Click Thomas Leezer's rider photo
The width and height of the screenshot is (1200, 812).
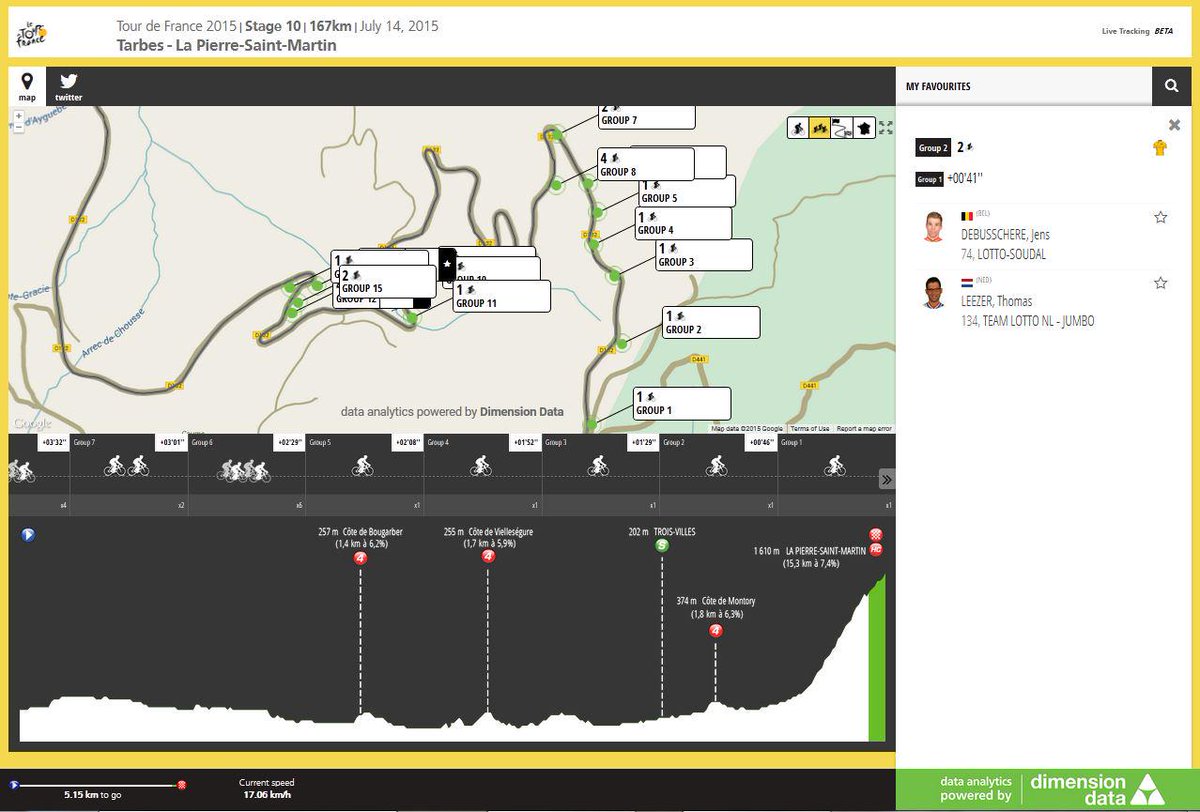click(934, 292)
